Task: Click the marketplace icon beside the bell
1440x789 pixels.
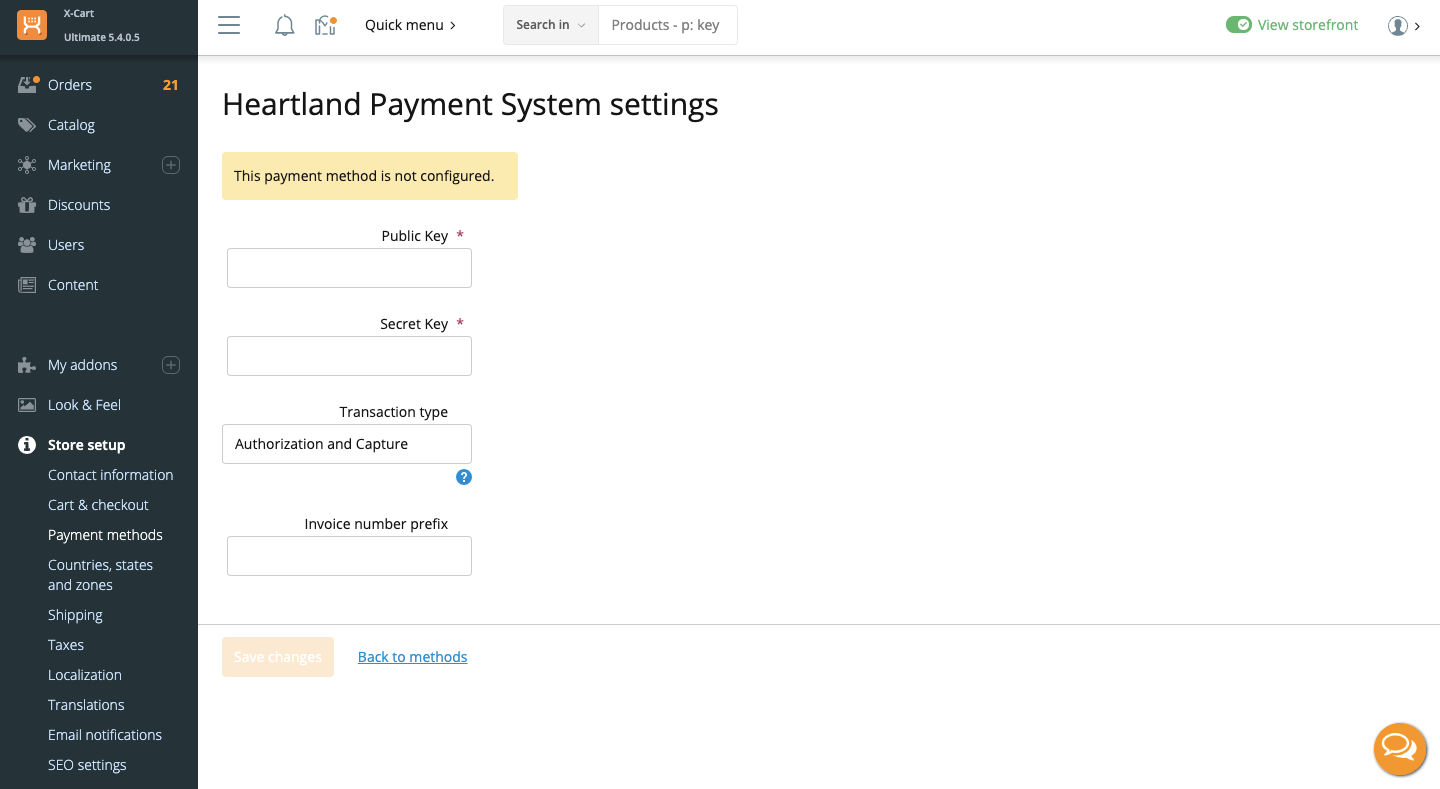Action: pos(325,26)
